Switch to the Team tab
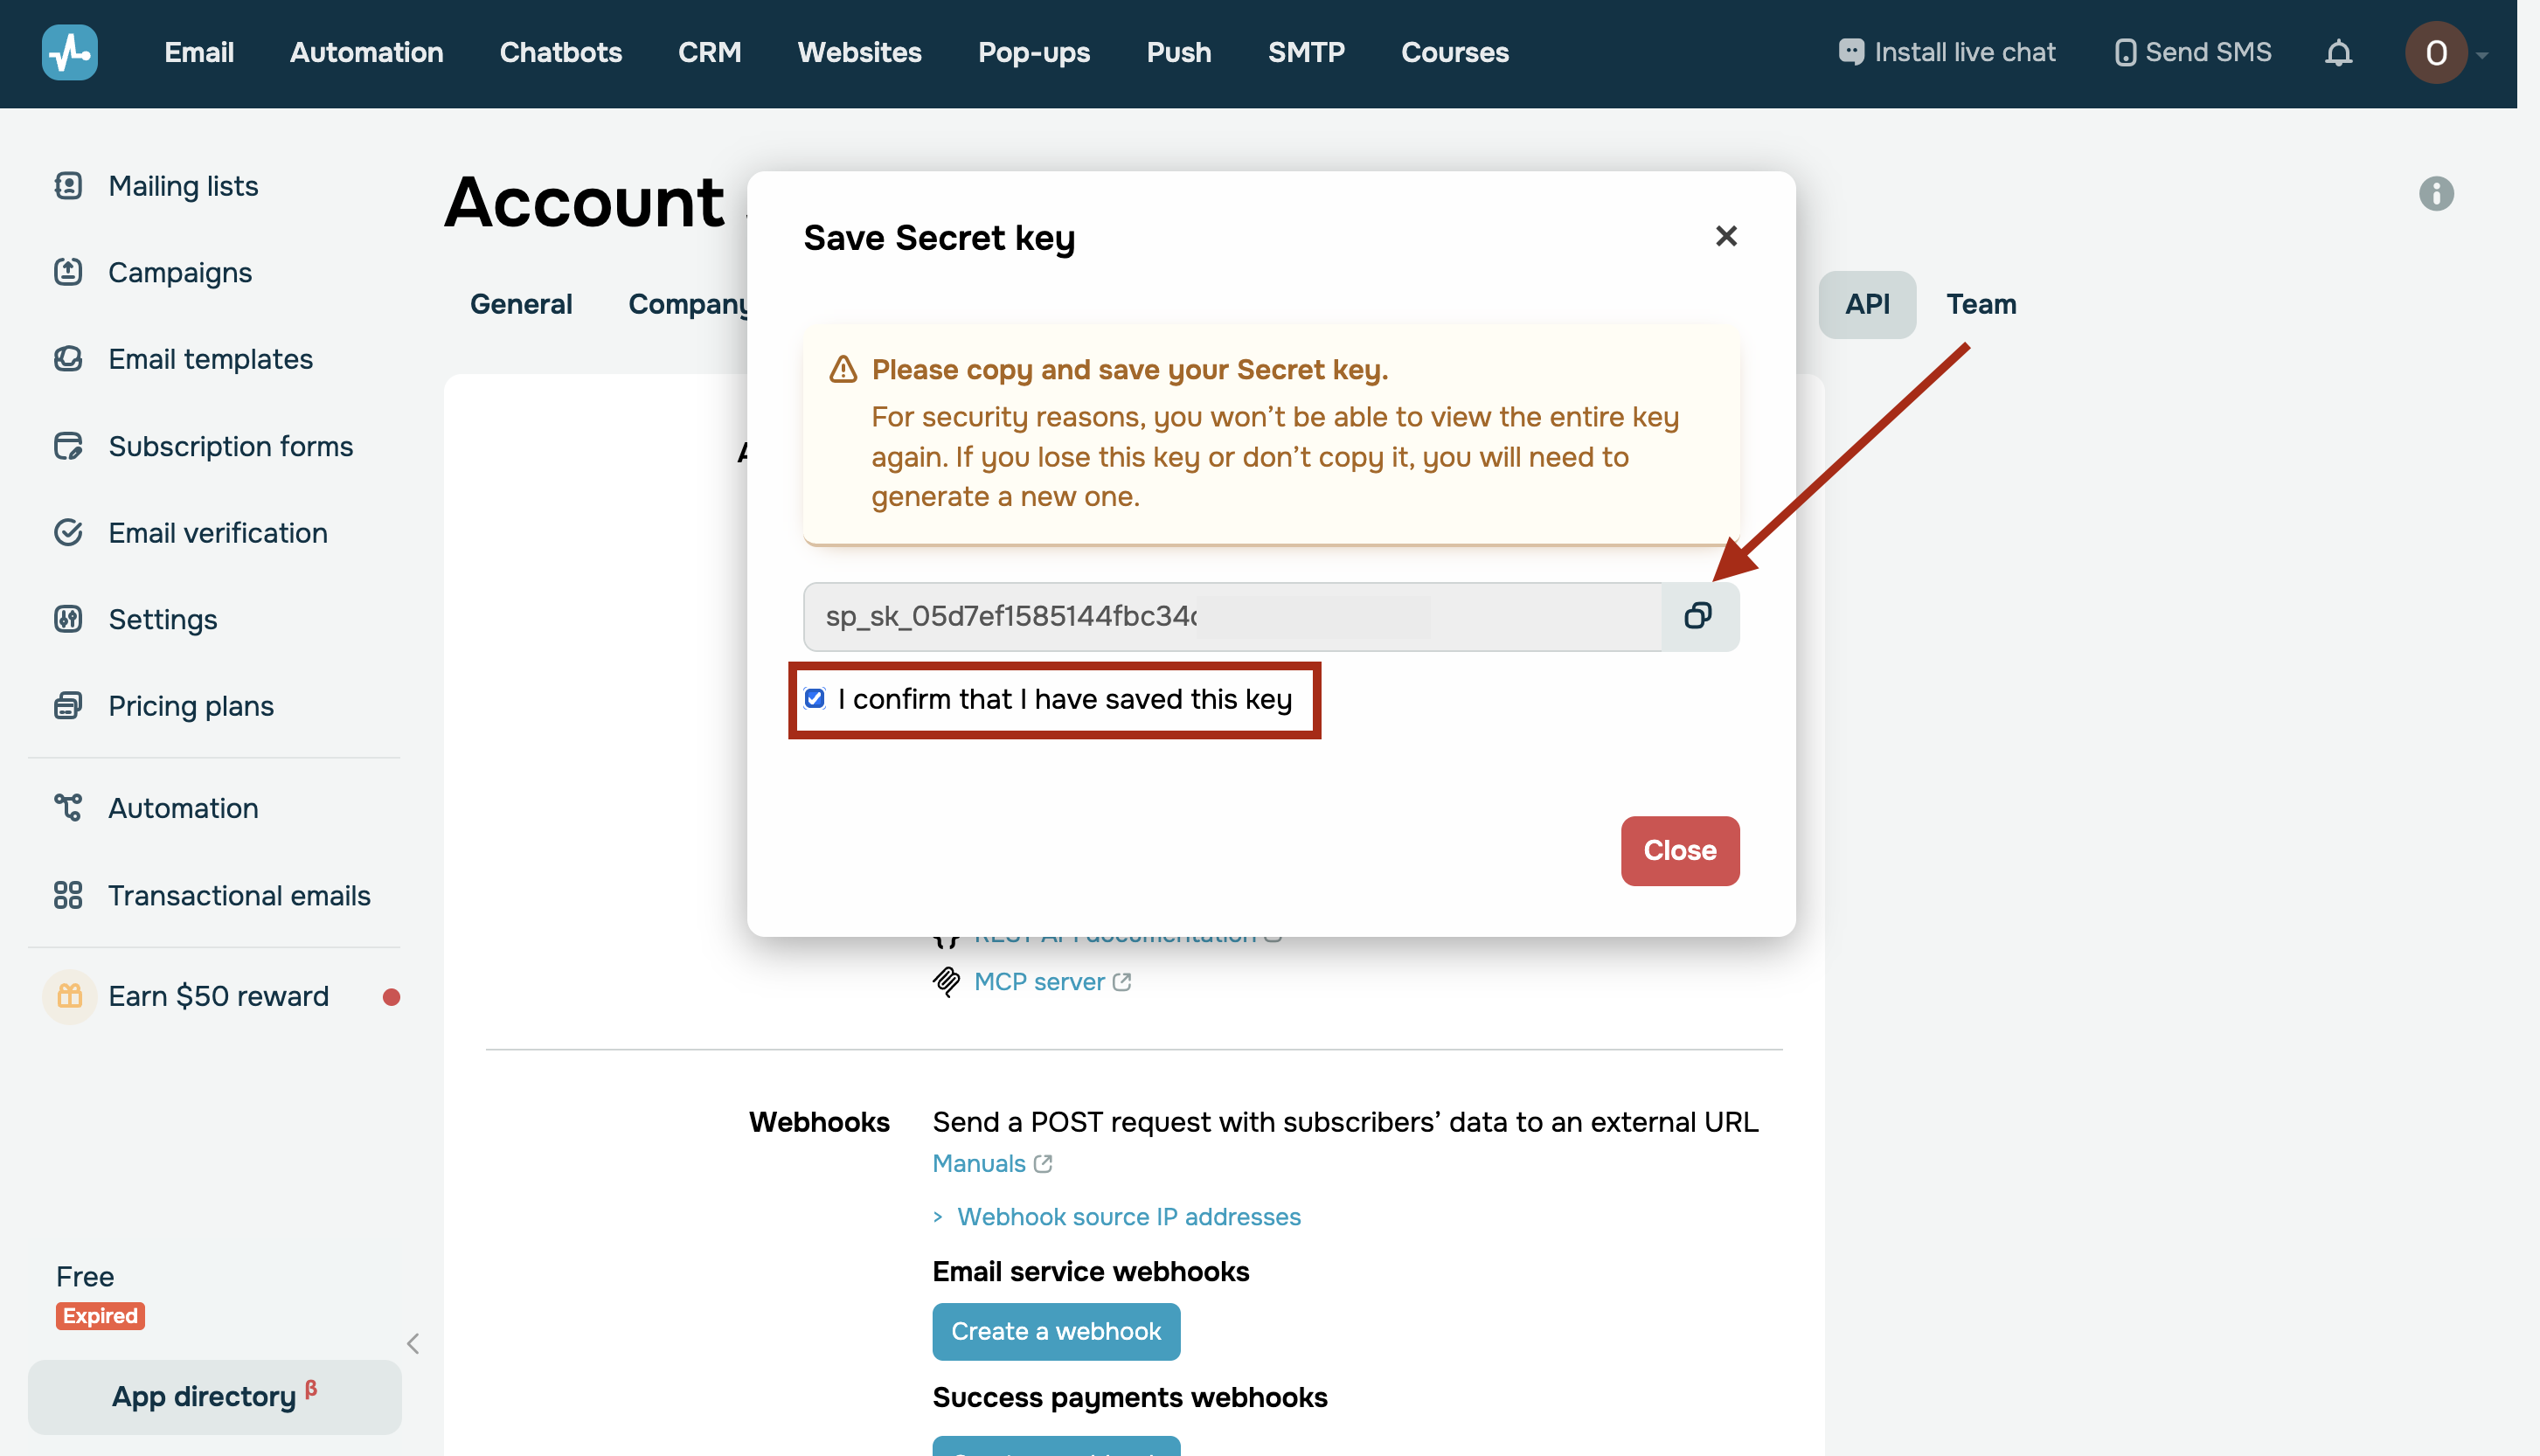Screen dimensions: 2540x1456 coord(1980,304)
